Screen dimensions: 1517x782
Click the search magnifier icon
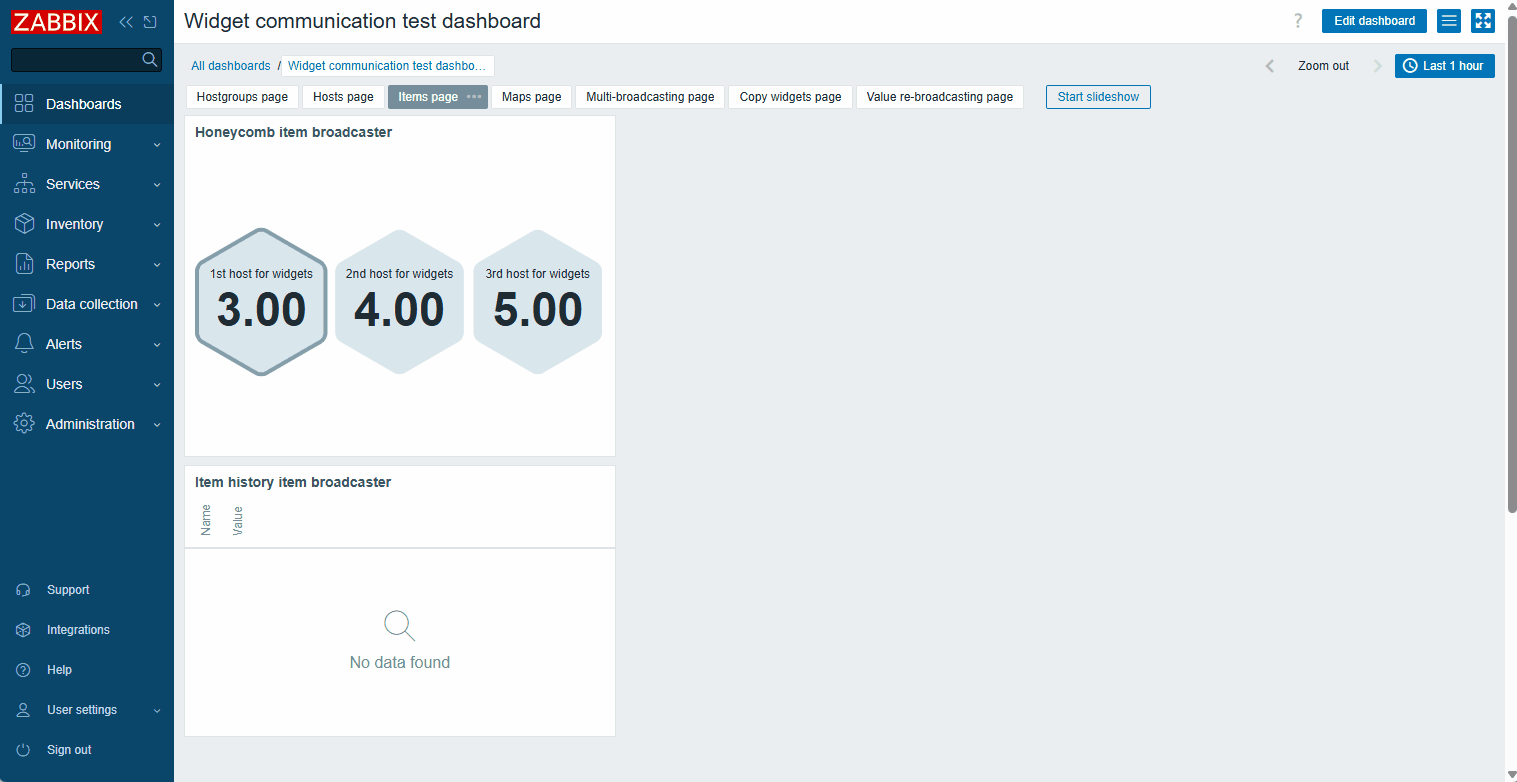150,60
